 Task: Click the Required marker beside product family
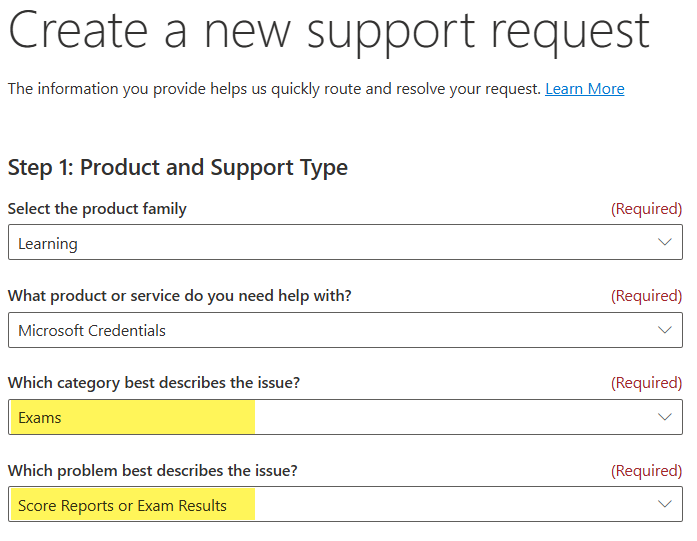coord(646,209)
